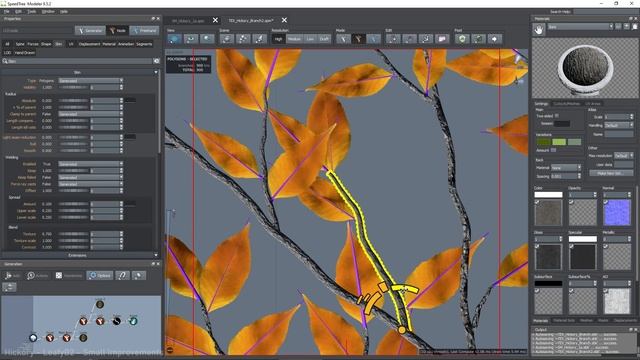Viewport: 640px width, 360px height.
Task: Click the arrow Post toolbar icon
Action: click(495, 39)
